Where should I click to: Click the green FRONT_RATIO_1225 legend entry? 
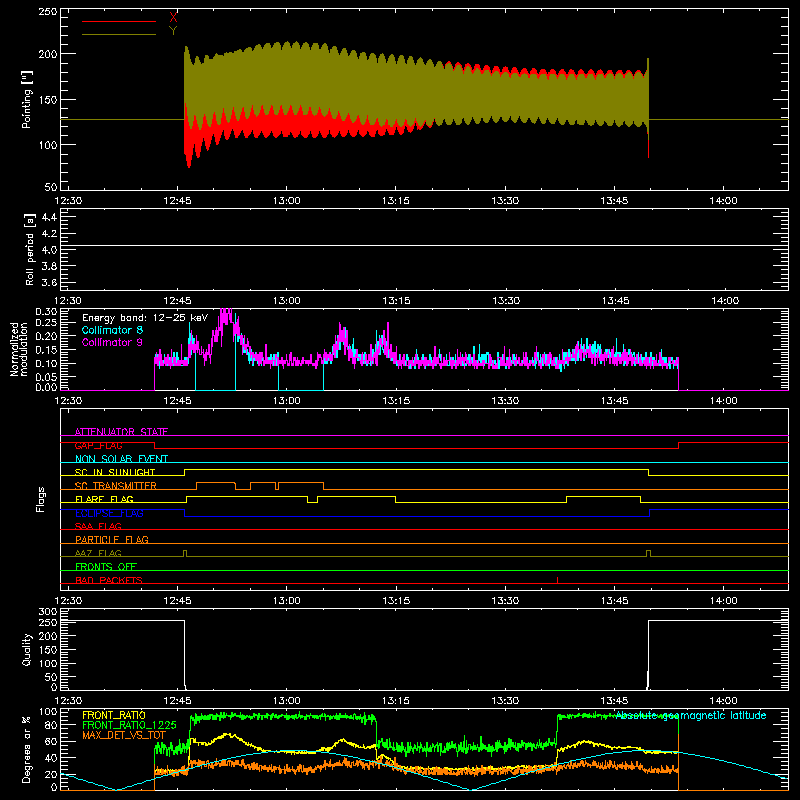tap(129, 725)
